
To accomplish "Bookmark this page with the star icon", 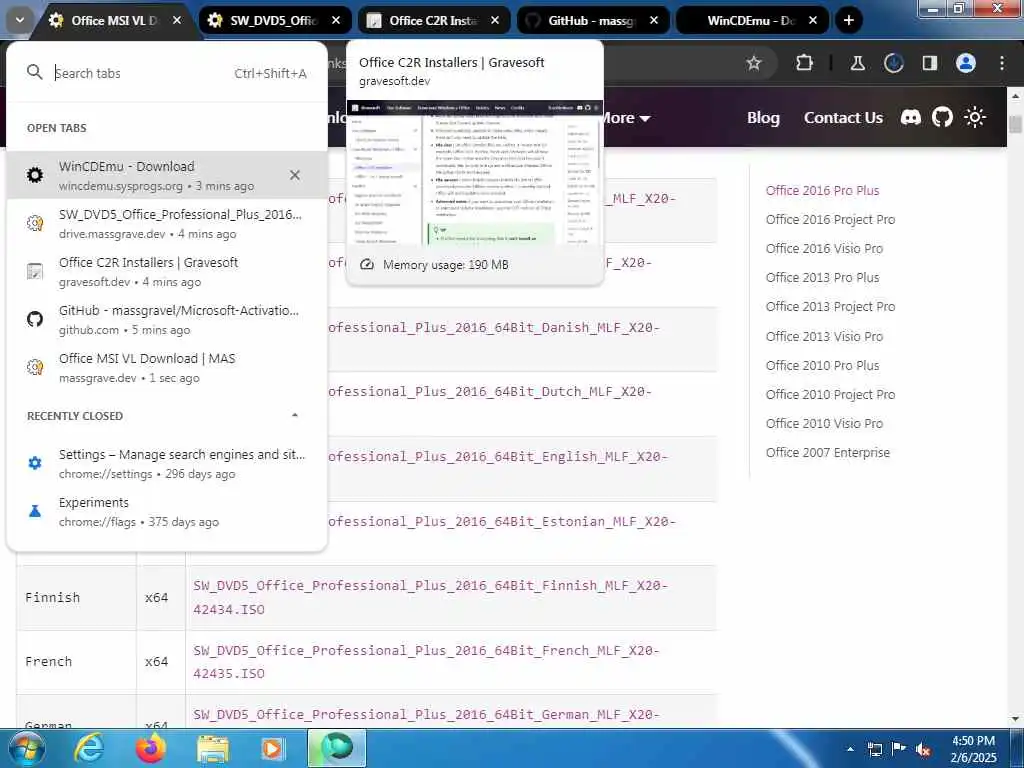I will pyautogui.click(x=754, y=63).
